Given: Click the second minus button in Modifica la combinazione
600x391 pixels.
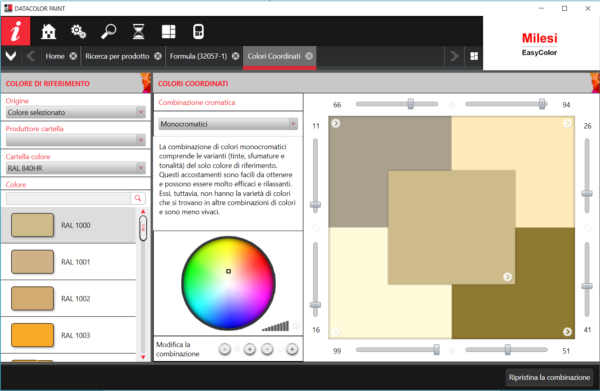Looking at the screenshot, I should pos(267,349).
